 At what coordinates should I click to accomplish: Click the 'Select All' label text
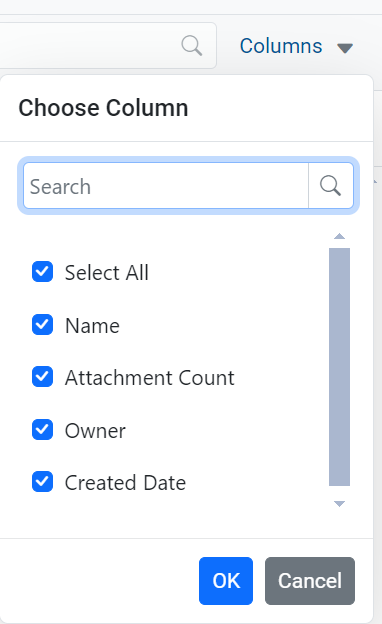point(107,273)
